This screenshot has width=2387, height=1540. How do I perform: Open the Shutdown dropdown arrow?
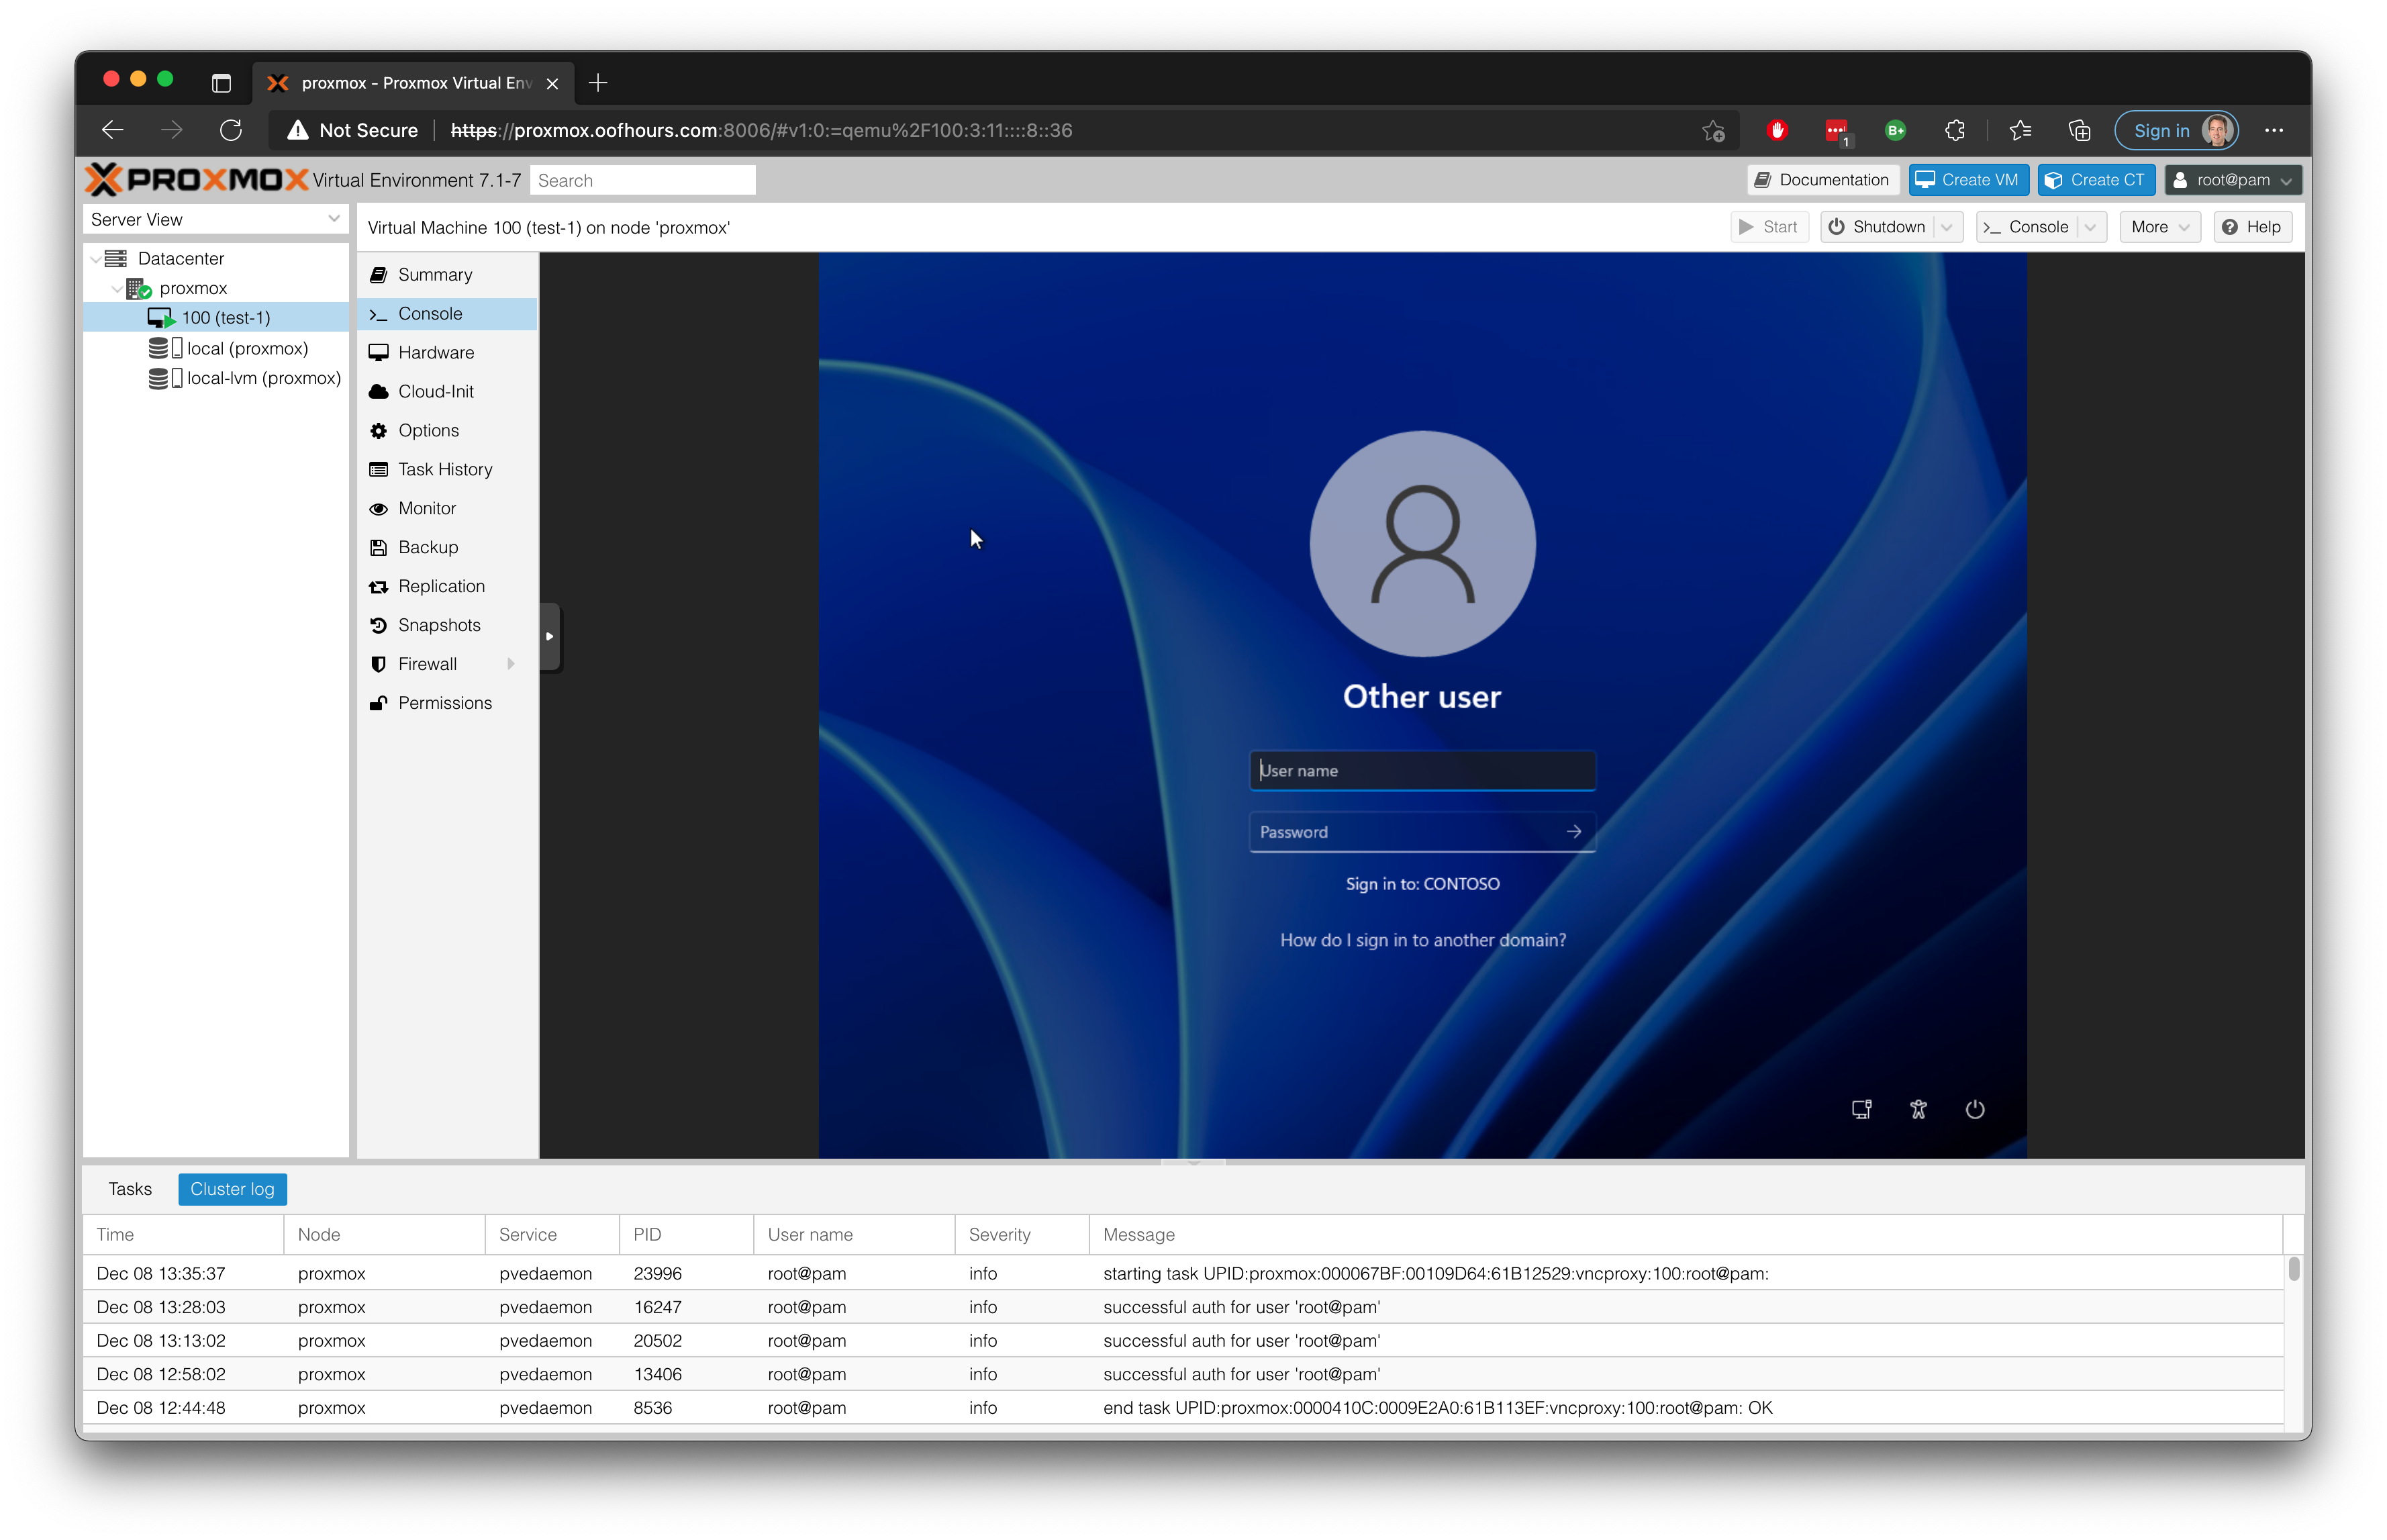pos(1948,227)
